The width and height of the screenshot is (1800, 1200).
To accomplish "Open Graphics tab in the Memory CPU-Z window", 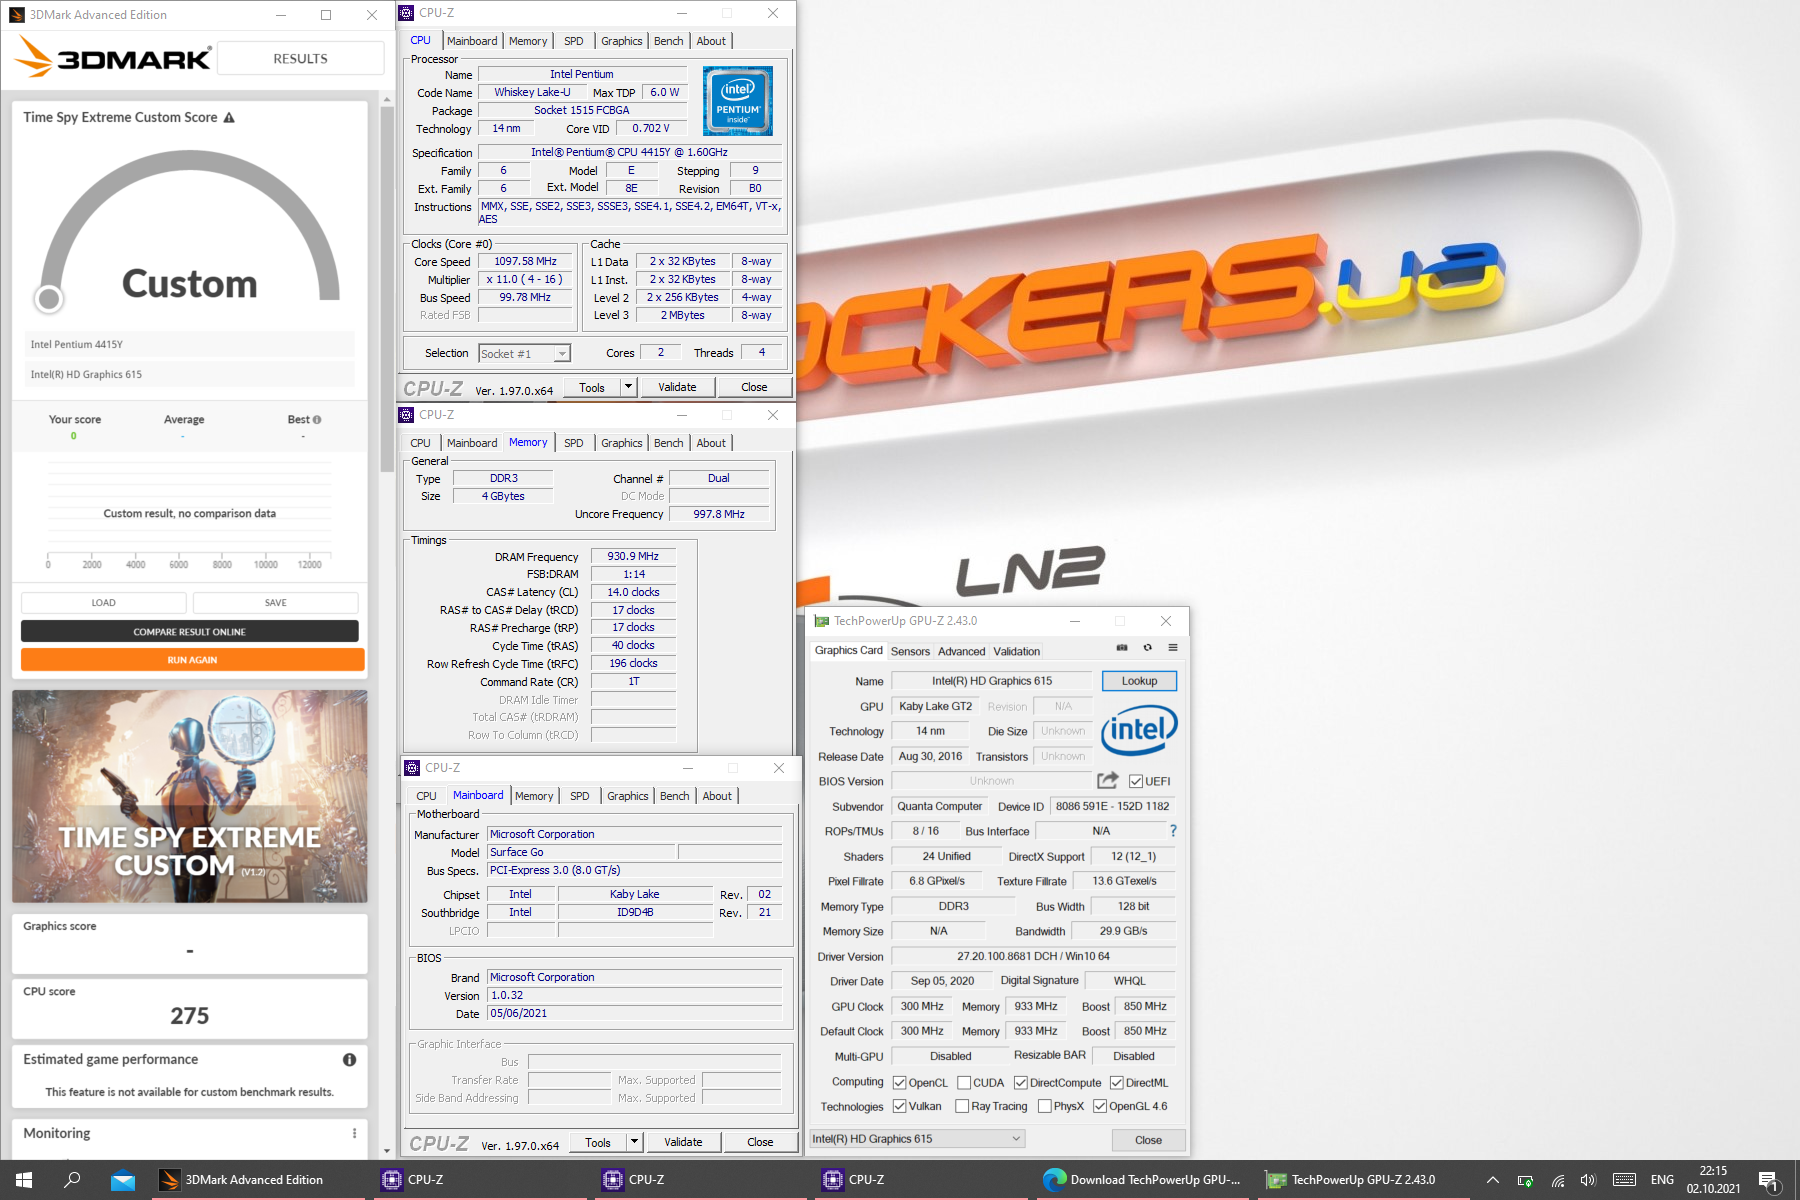I will coord(622,443).
